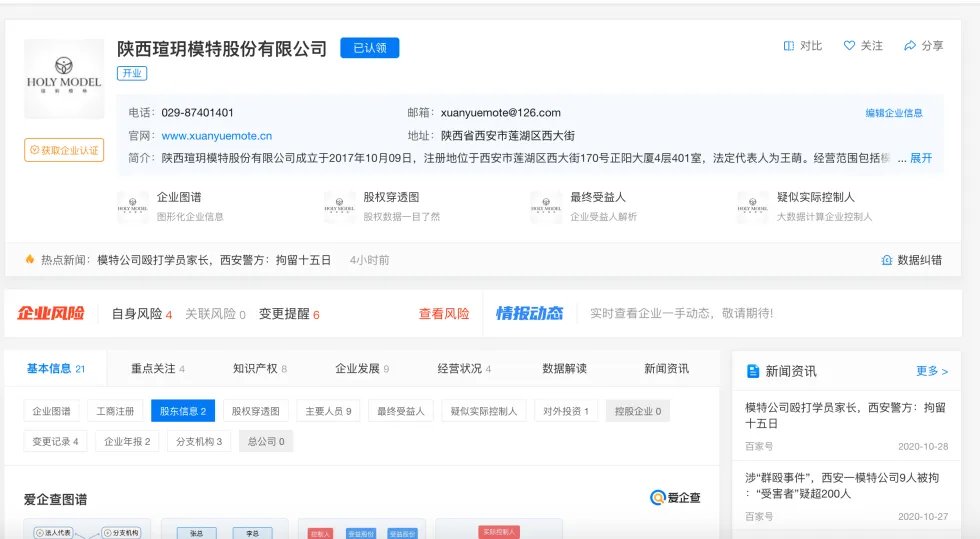Open 最终受益人 card icon

(546, 207)
